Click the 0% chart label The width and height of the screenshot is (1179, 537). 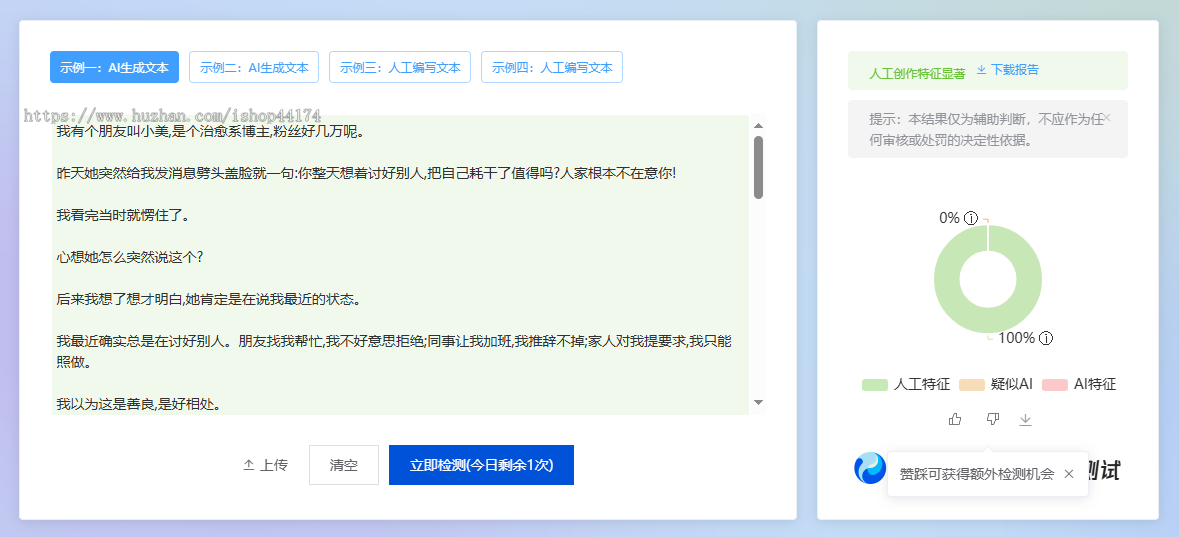(949, 218)
